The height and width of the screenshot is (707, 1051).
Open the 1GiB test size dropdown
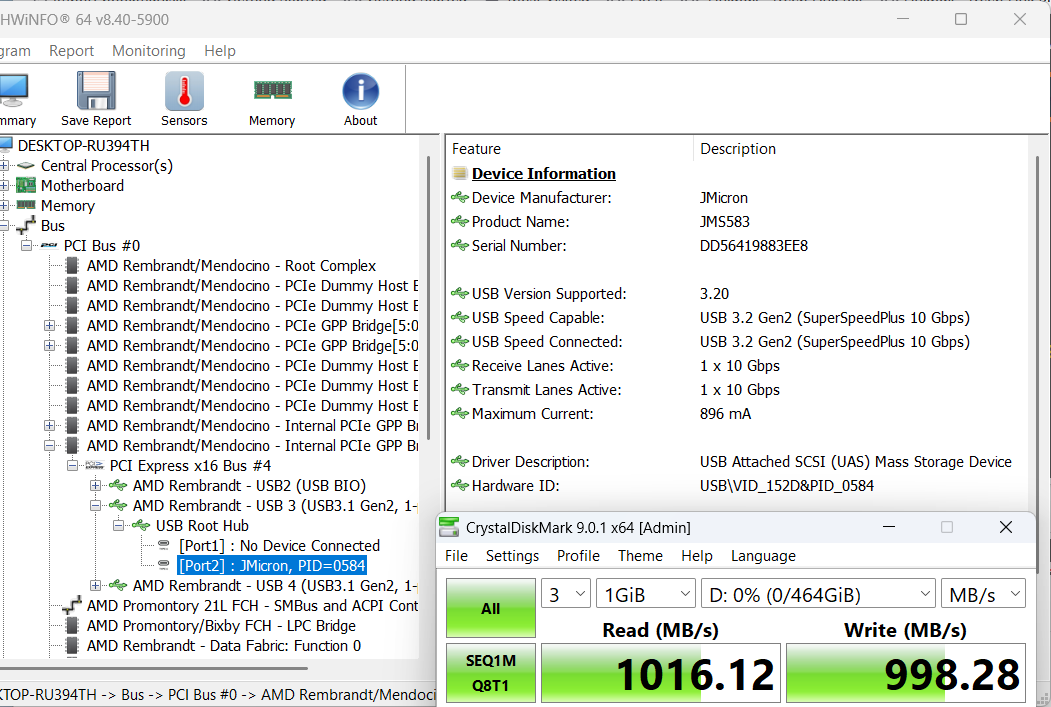click(x=646, y=595)
